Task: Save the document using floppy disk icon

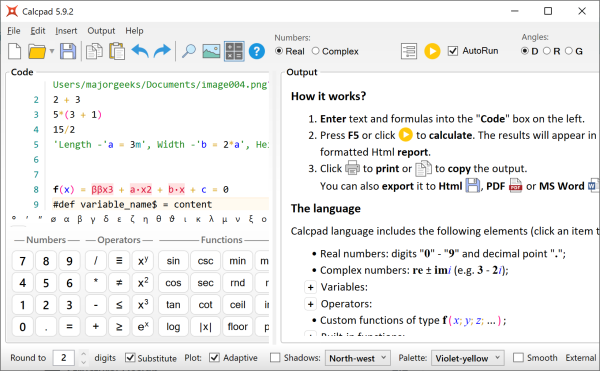Action: 68,51
